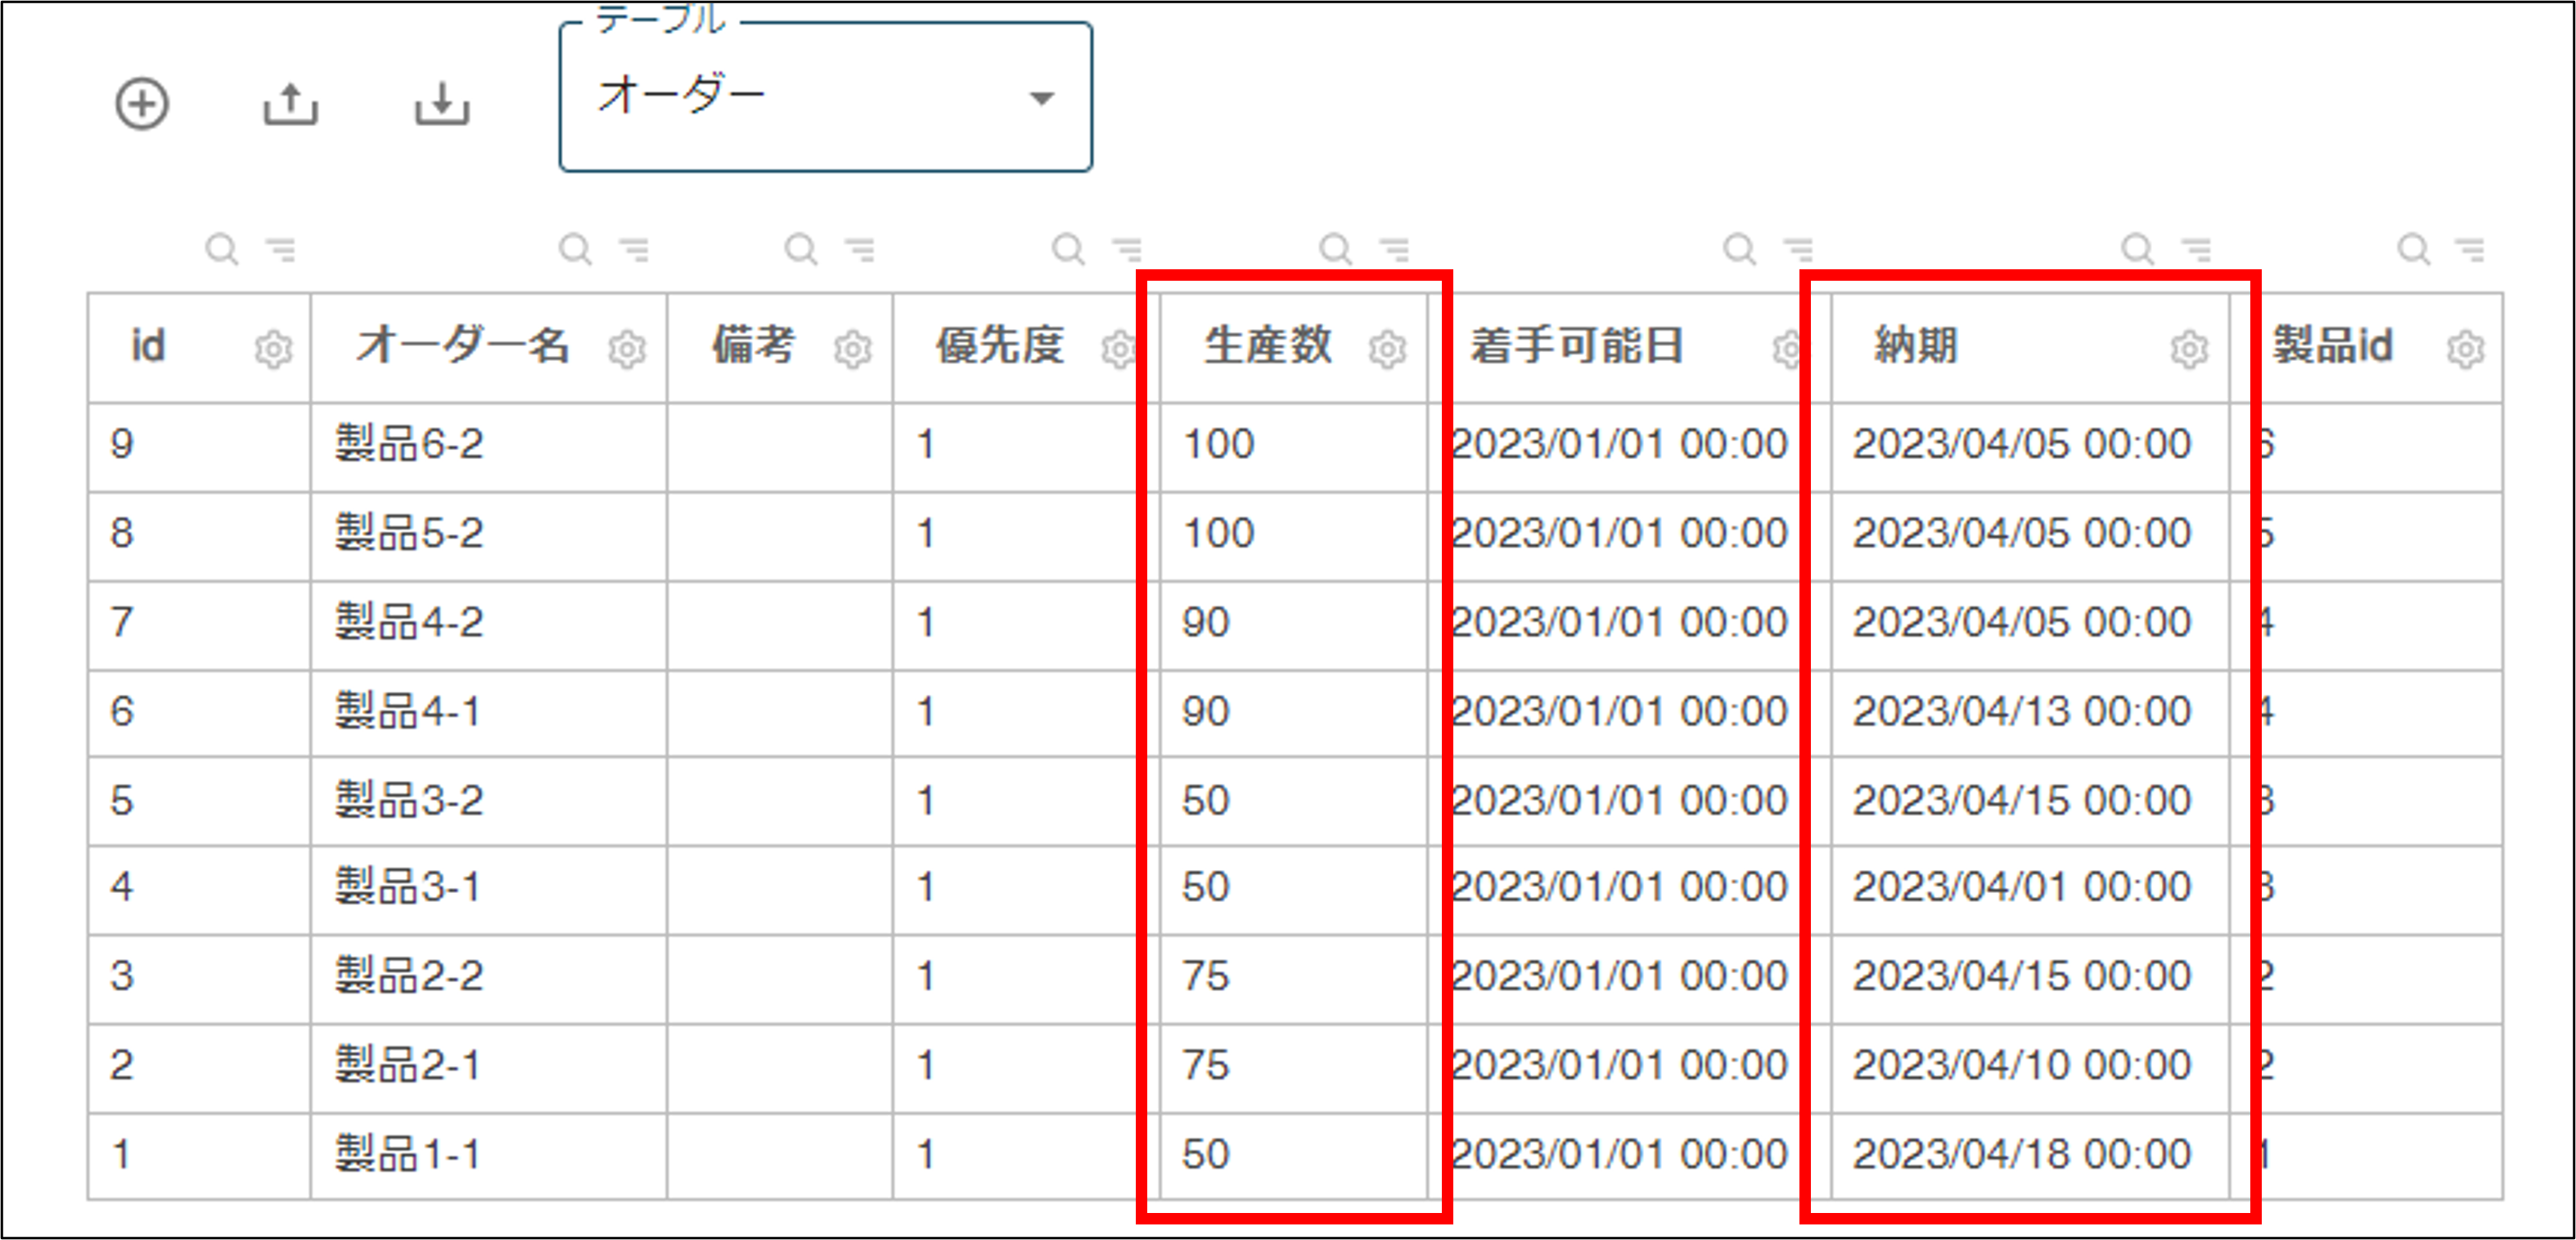Click the filter icon above 納期 column
This screenshot has height=1240, width=2576.
2197,249
